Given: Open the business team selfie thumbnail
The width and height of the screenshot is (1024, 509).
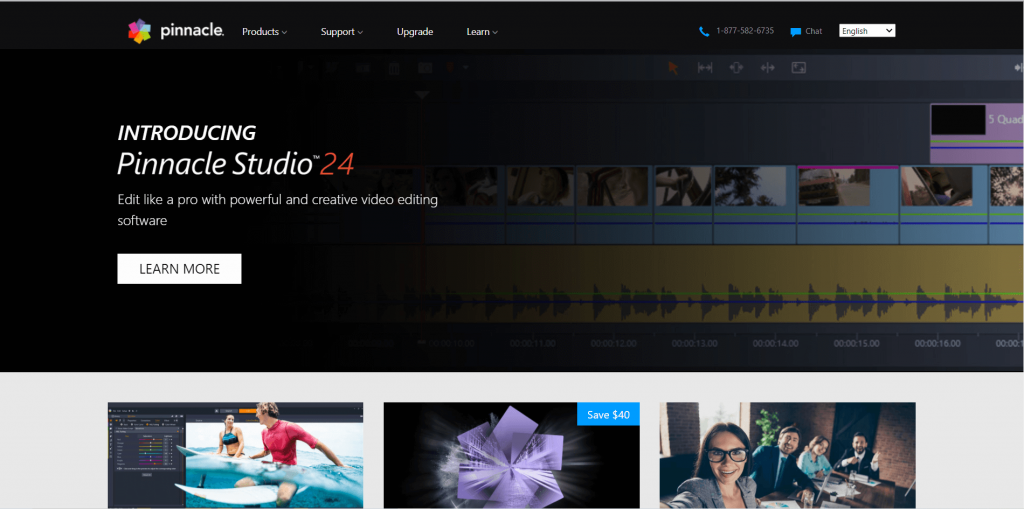Looking at the screenshot, I should pos(788,455).
